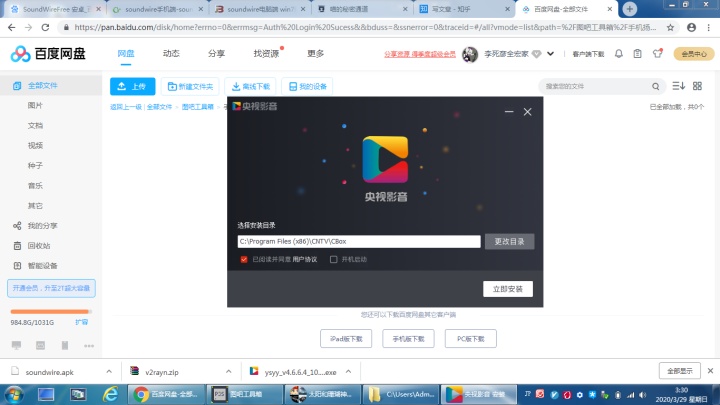Click 离线下载 button
This screenshot has height=405, width=720.
coord(250,86)
